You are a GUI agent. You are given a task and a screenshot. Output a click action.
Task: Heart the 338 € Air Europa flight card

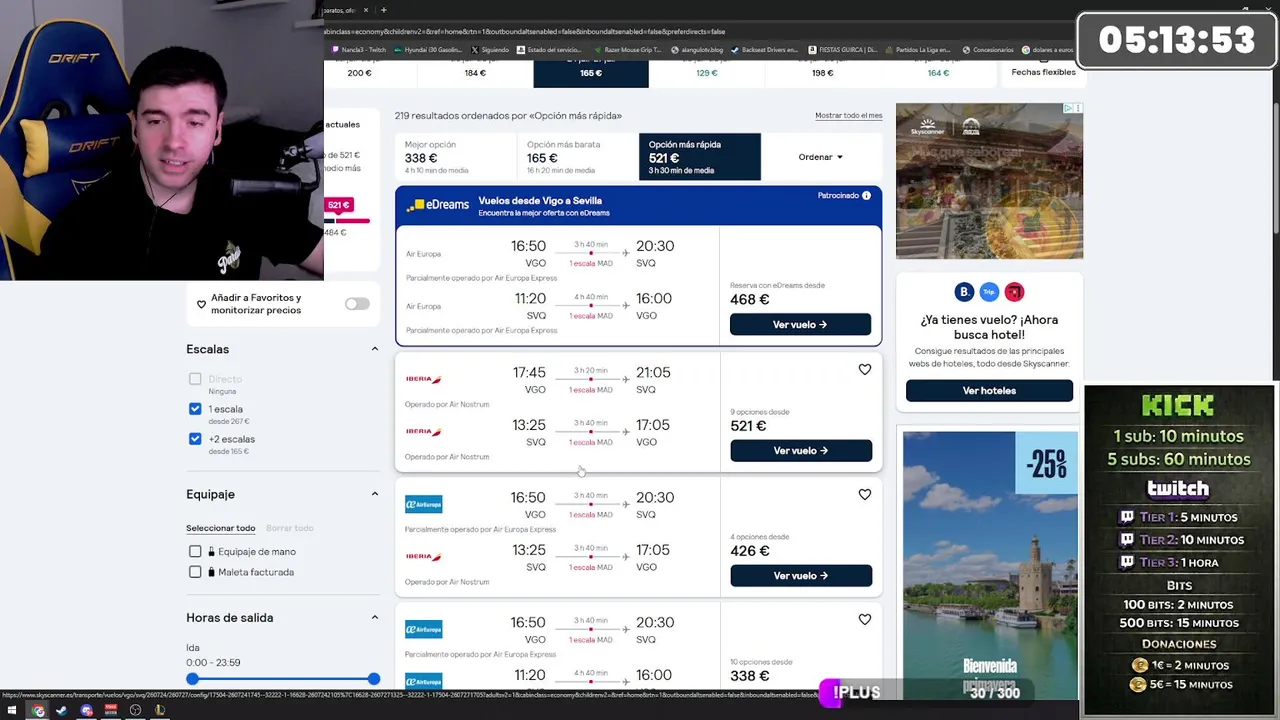pos(865,620)
